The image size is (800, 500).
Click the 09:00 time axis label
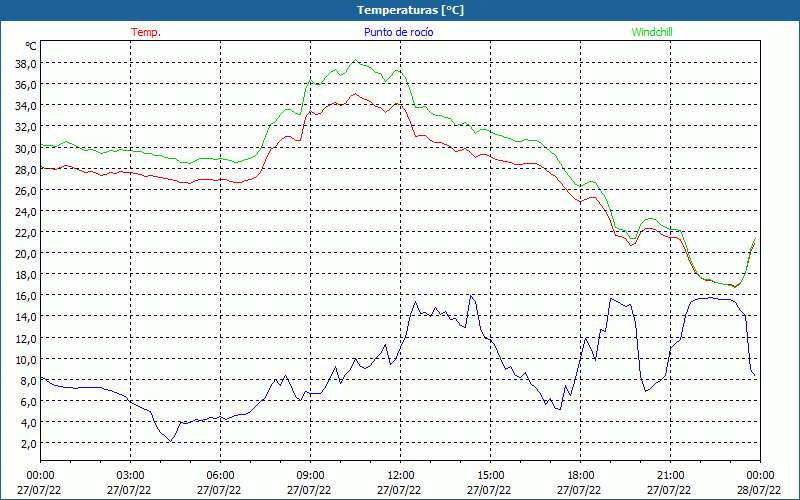[311, 476]
